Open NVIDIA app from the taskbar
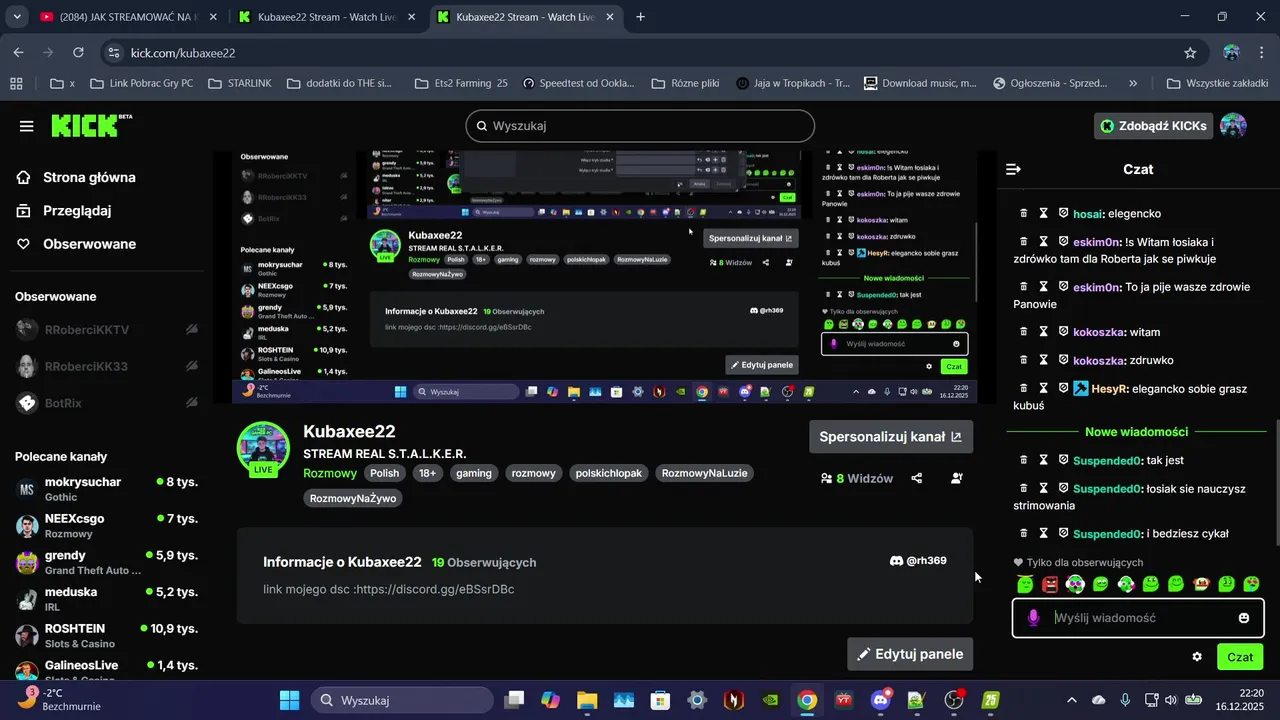This screenshot has height=720, width=1280. [770, 700]
